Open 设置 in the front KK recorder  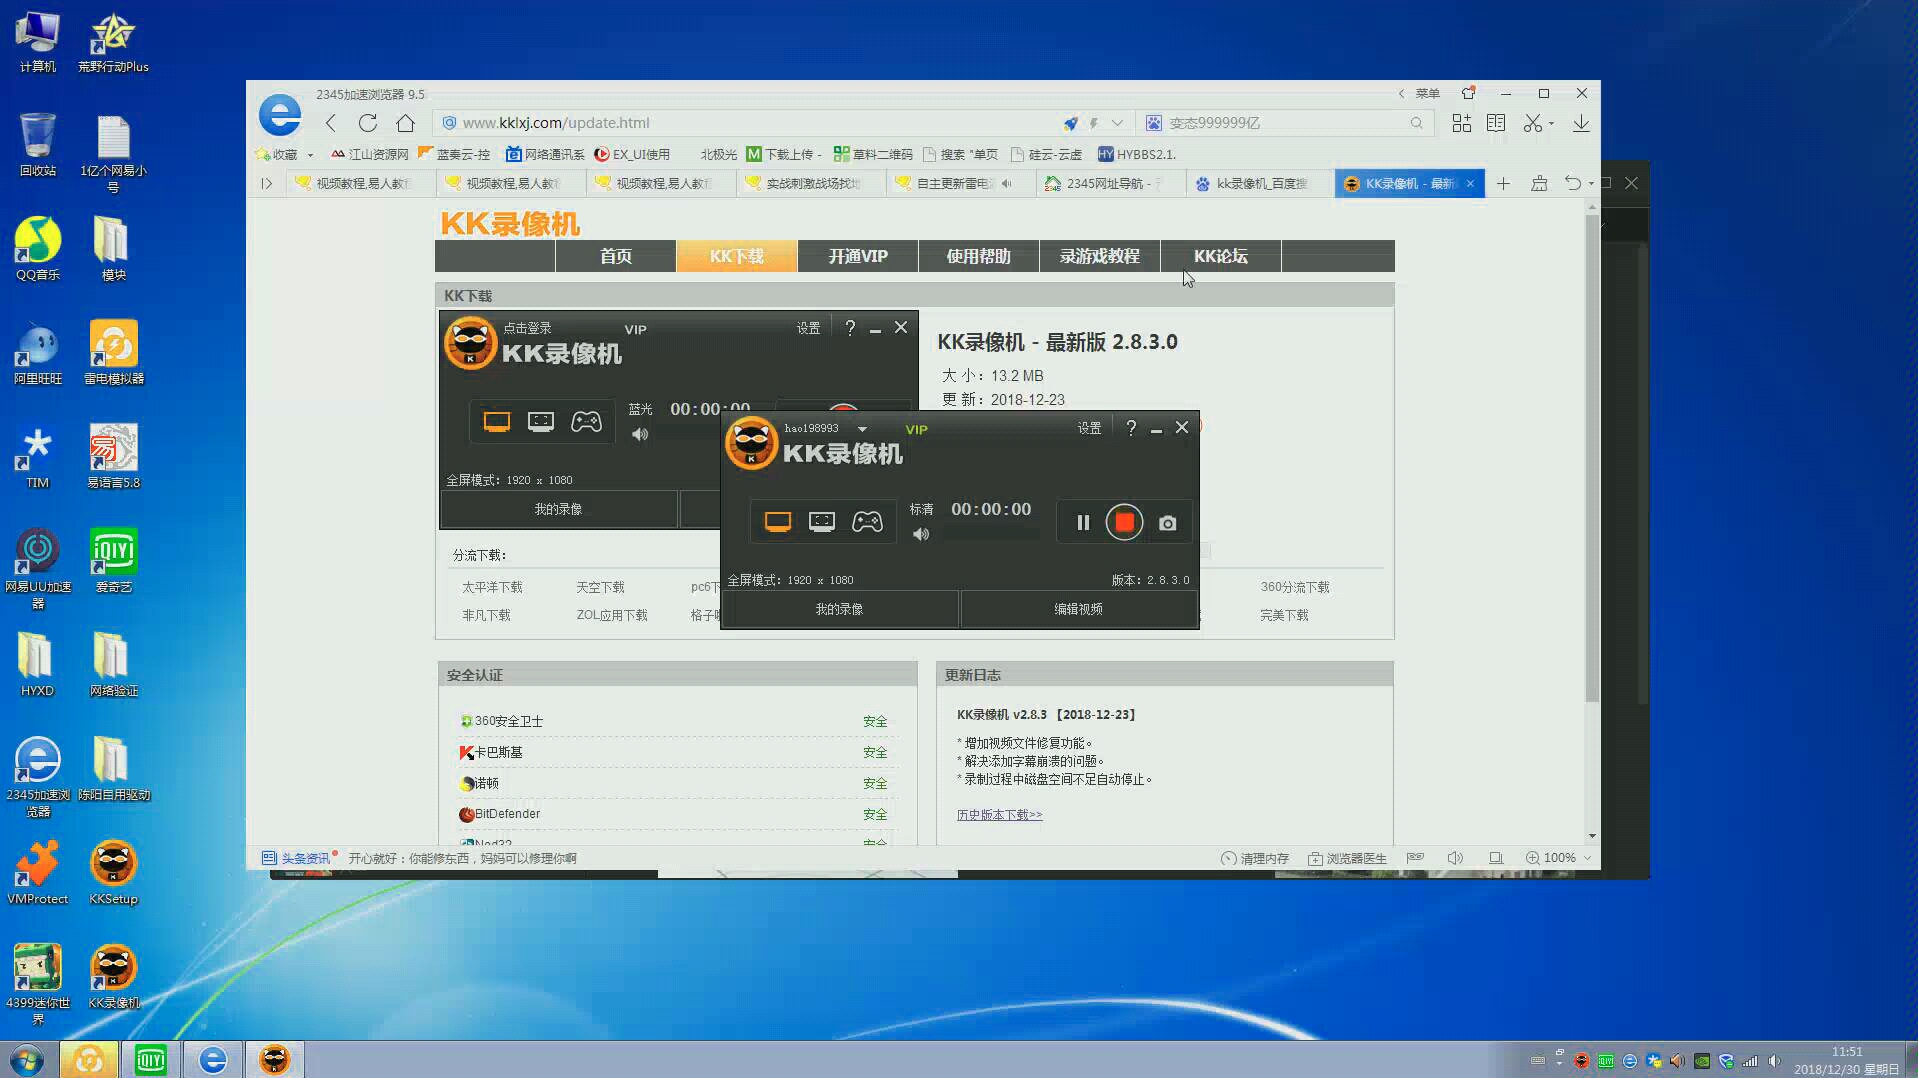coord(1089,428)
